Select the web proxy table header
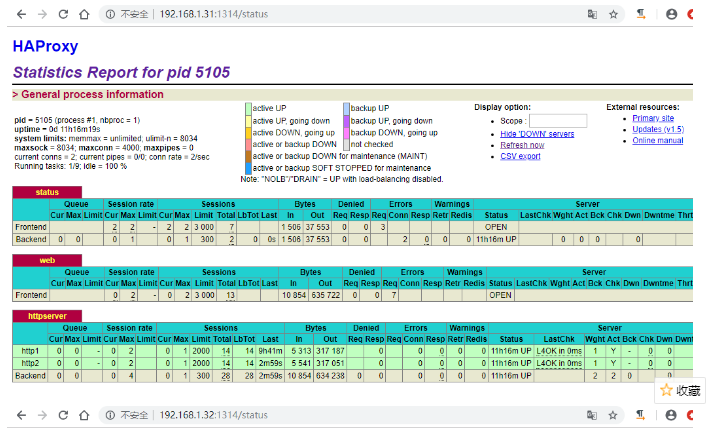The width and height of the screenshot is (713, 431). point(47,261)
